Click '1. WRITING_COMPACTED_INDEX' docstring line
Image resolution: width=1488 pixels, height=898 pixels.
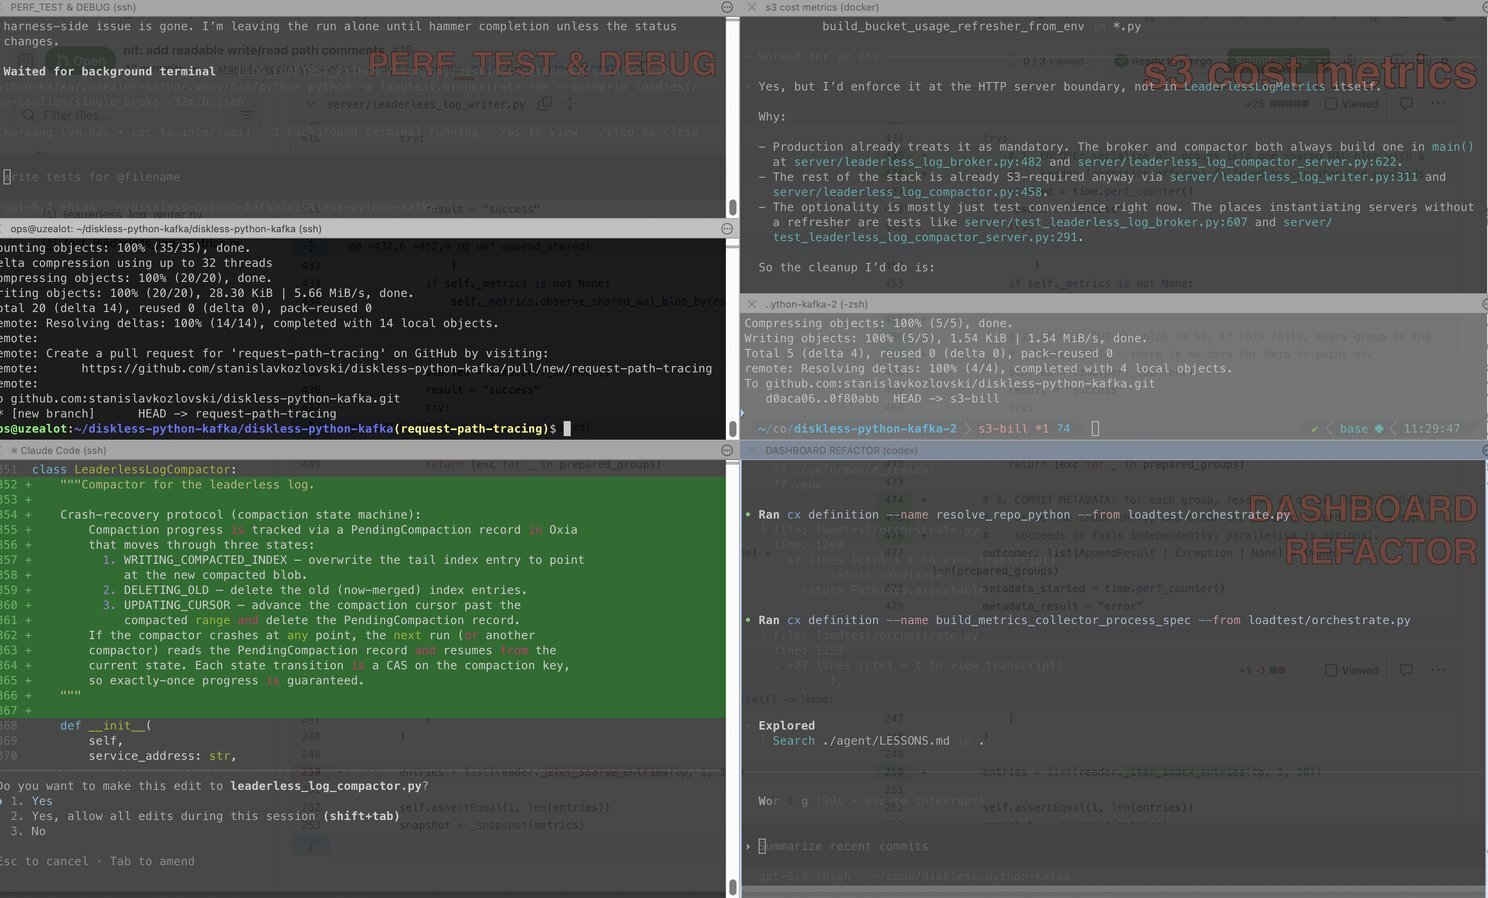point(343,560)
